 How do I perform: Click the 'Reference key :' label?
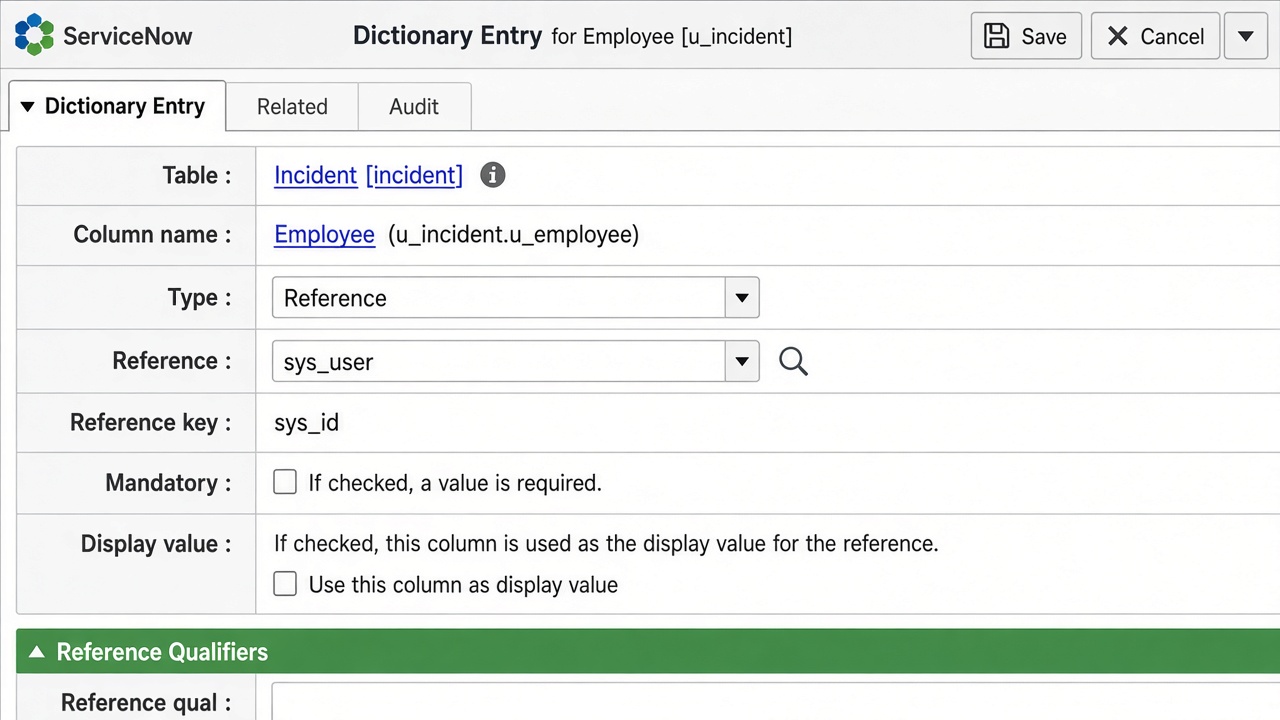[150, 422]
